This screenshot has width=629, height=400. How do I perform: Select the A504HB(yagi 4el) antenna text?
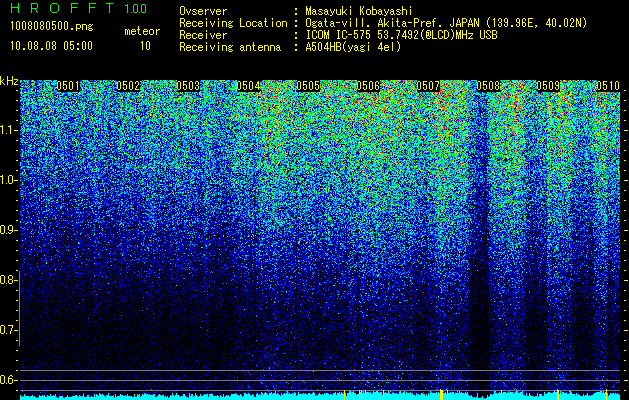pos(353,47)
